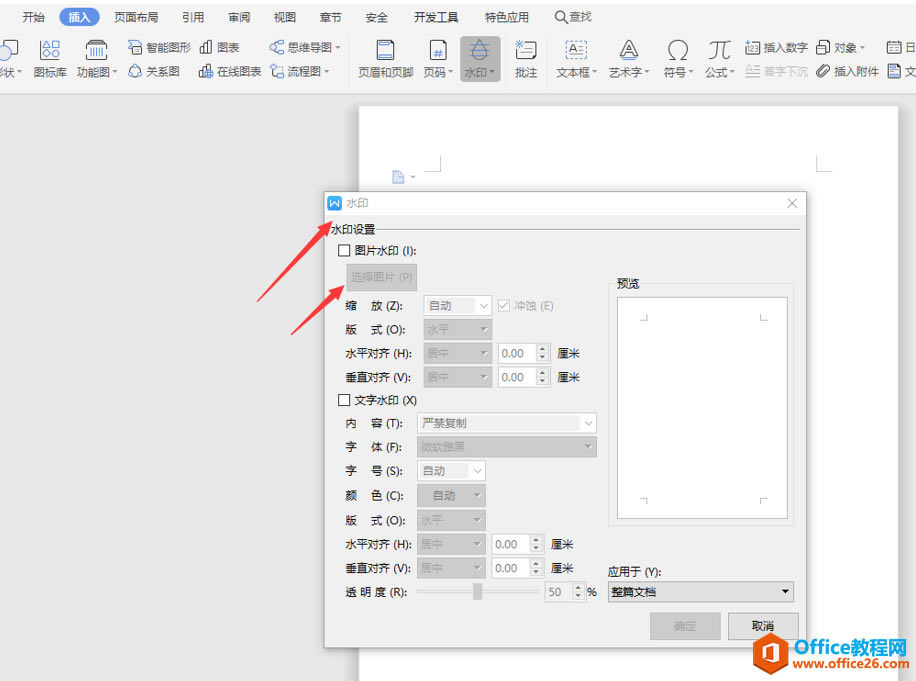Viewport: 916px width, 681px height.
Task: Switch to the 安全 tab
Action: (377, 17)
